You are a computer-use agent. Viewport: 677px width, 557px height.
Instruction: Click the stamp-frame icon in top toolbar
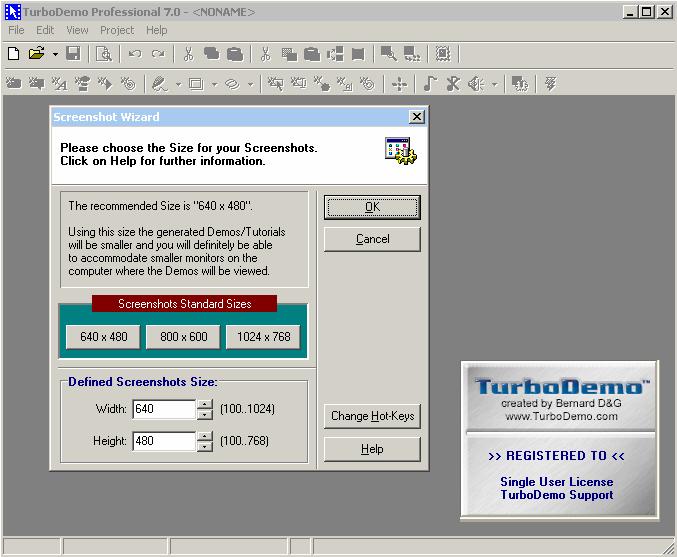(x=443, y=54)
